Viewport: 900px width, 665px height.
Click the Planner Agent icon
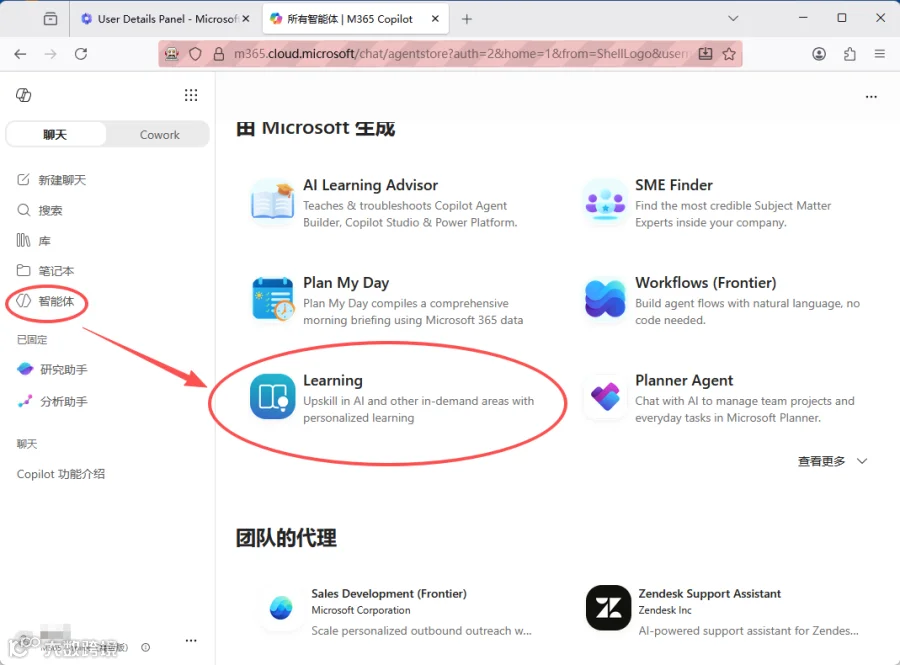(x=605, y=396)
